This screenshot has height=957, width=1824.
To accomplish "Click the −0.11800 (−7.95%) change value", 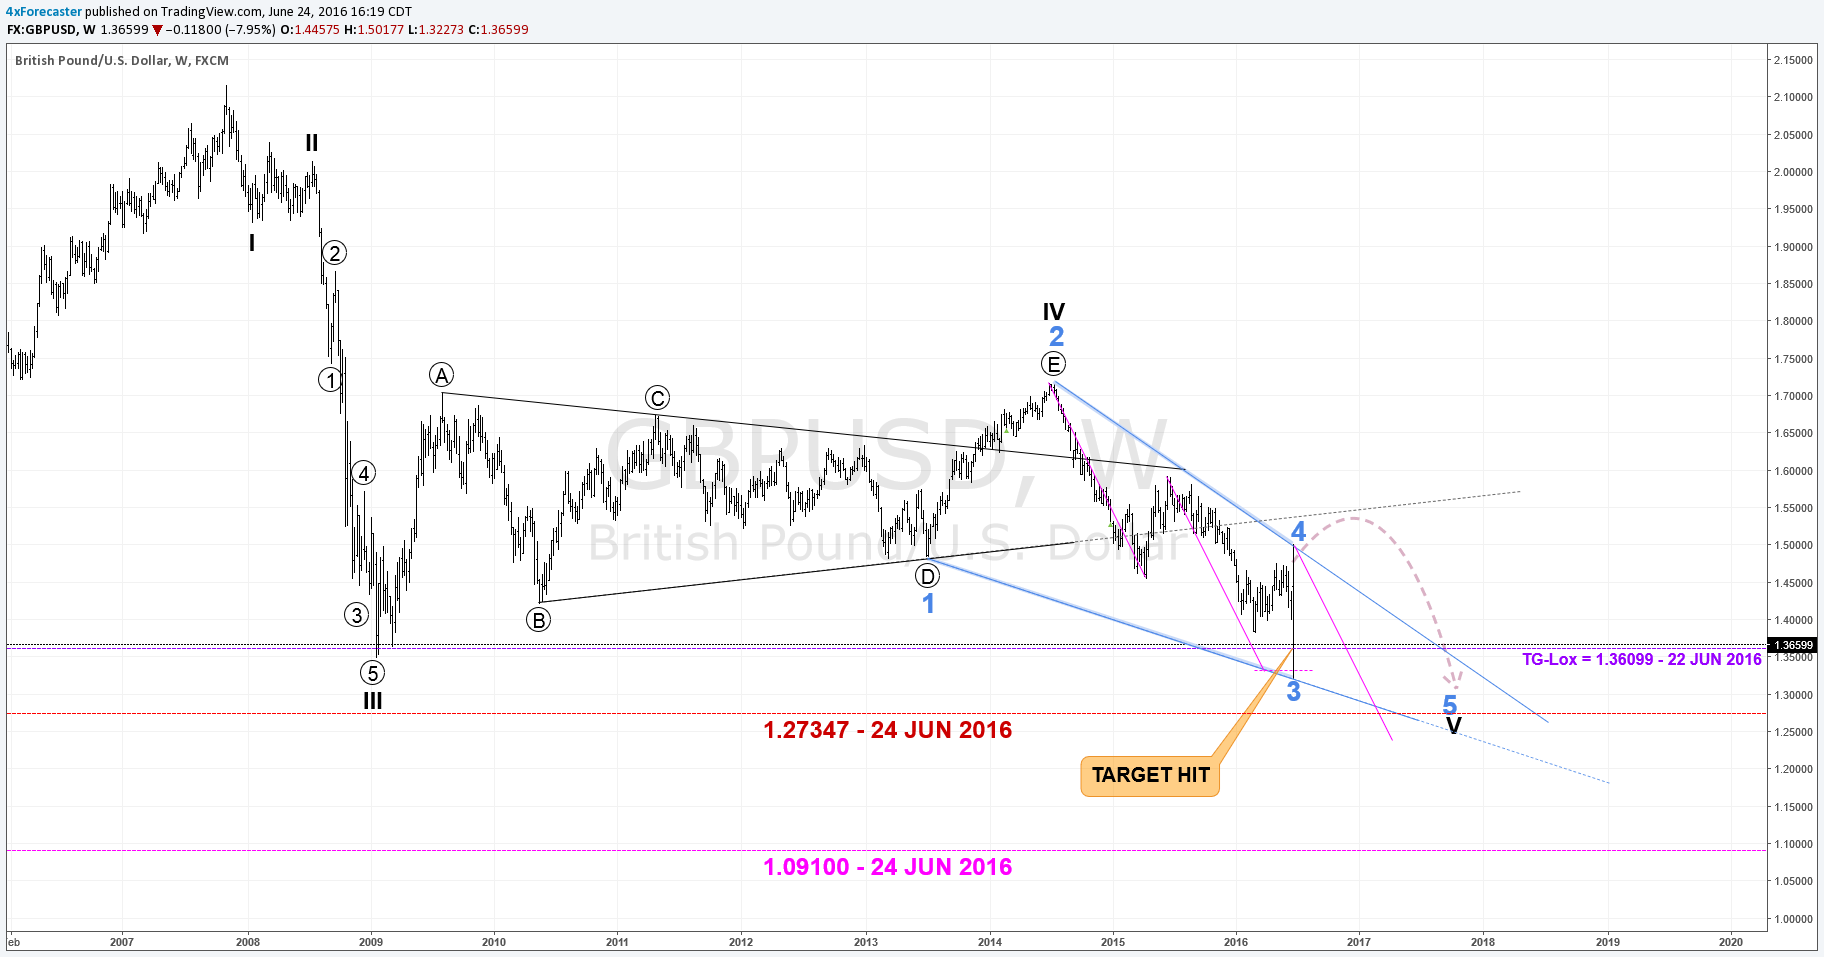I will (220, 30).
